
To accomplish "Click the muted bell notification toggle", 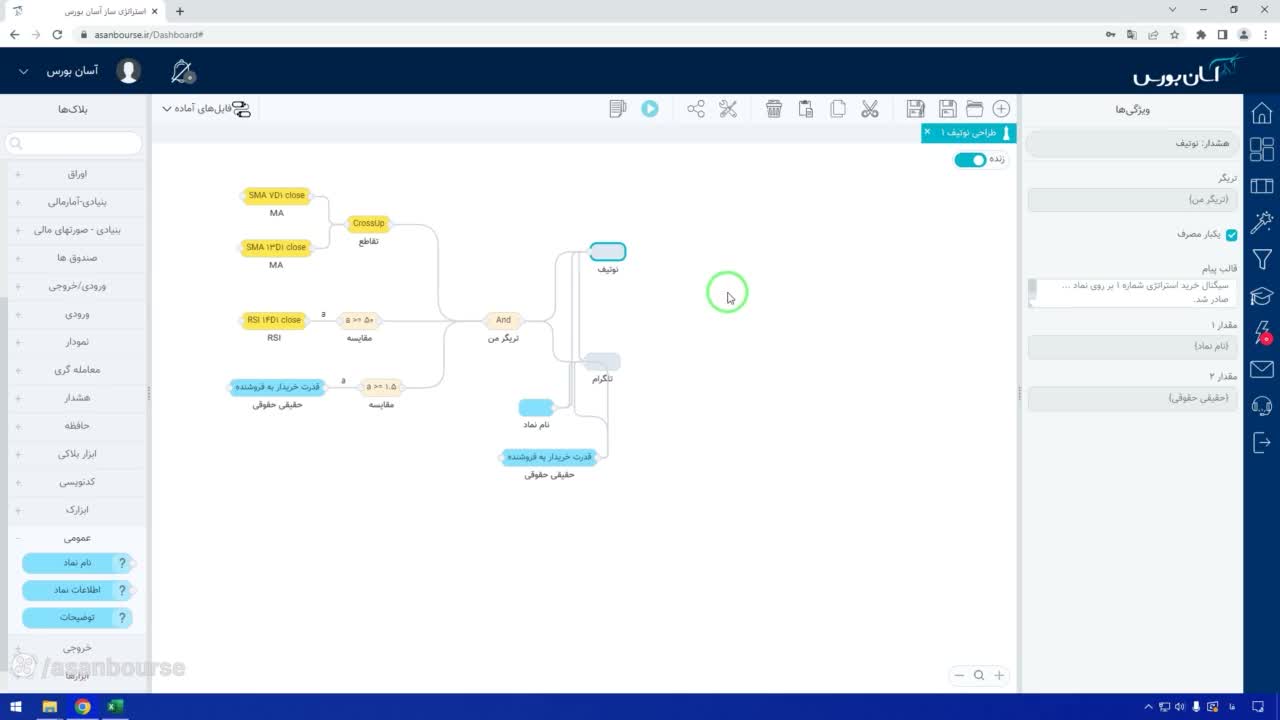I will click(182, 72).
